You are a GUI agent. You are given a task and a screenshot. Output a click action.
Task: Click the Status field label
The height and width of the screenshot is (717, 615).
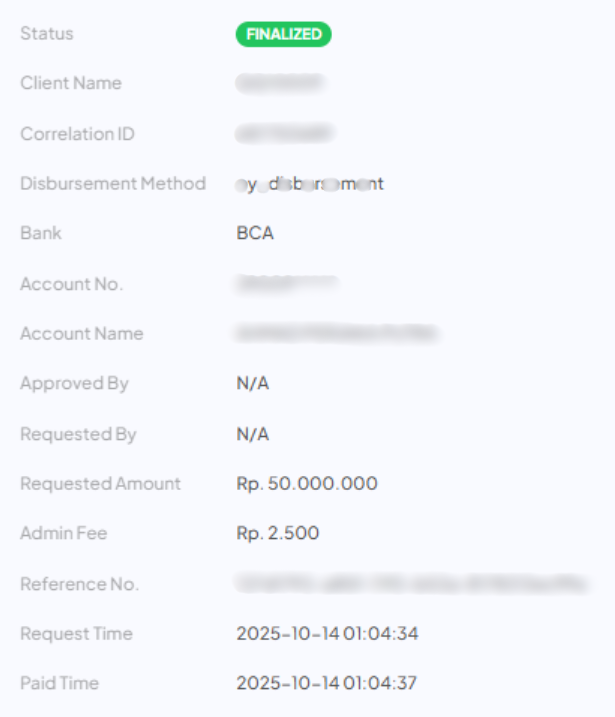pos(47,34)
